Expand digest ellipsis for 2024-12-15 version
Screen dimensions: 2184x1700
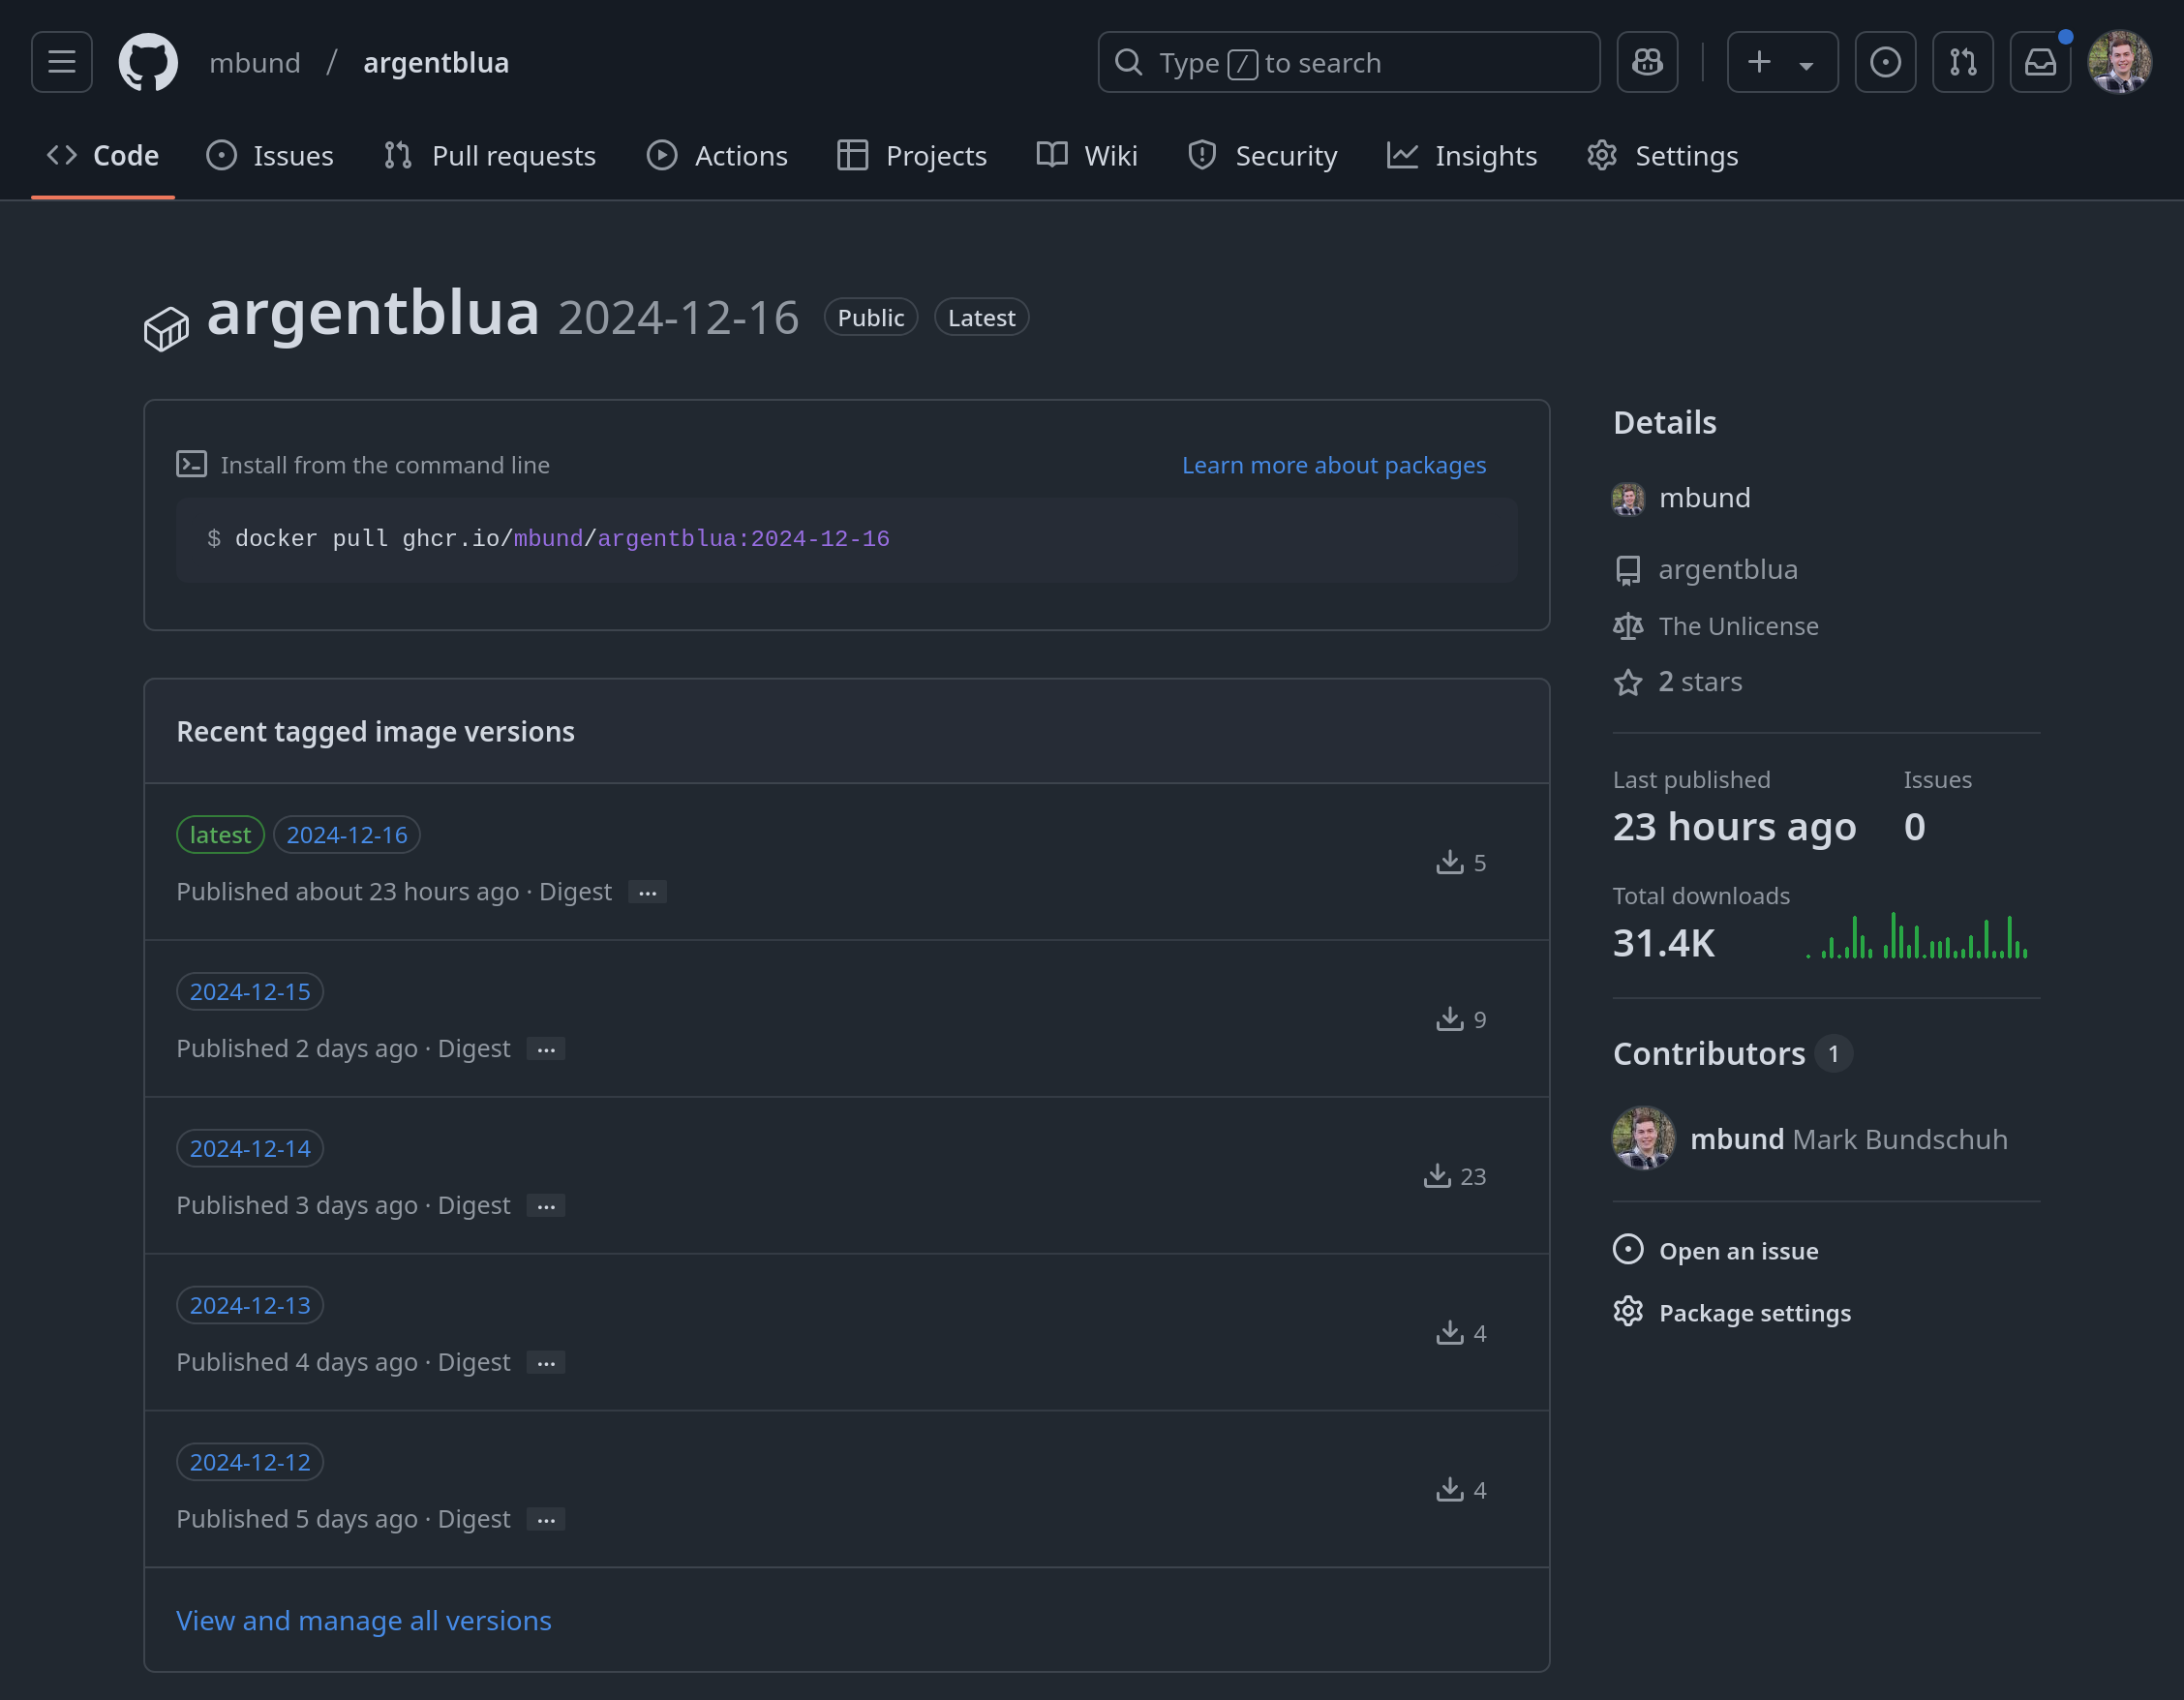tap(546, 1049)
